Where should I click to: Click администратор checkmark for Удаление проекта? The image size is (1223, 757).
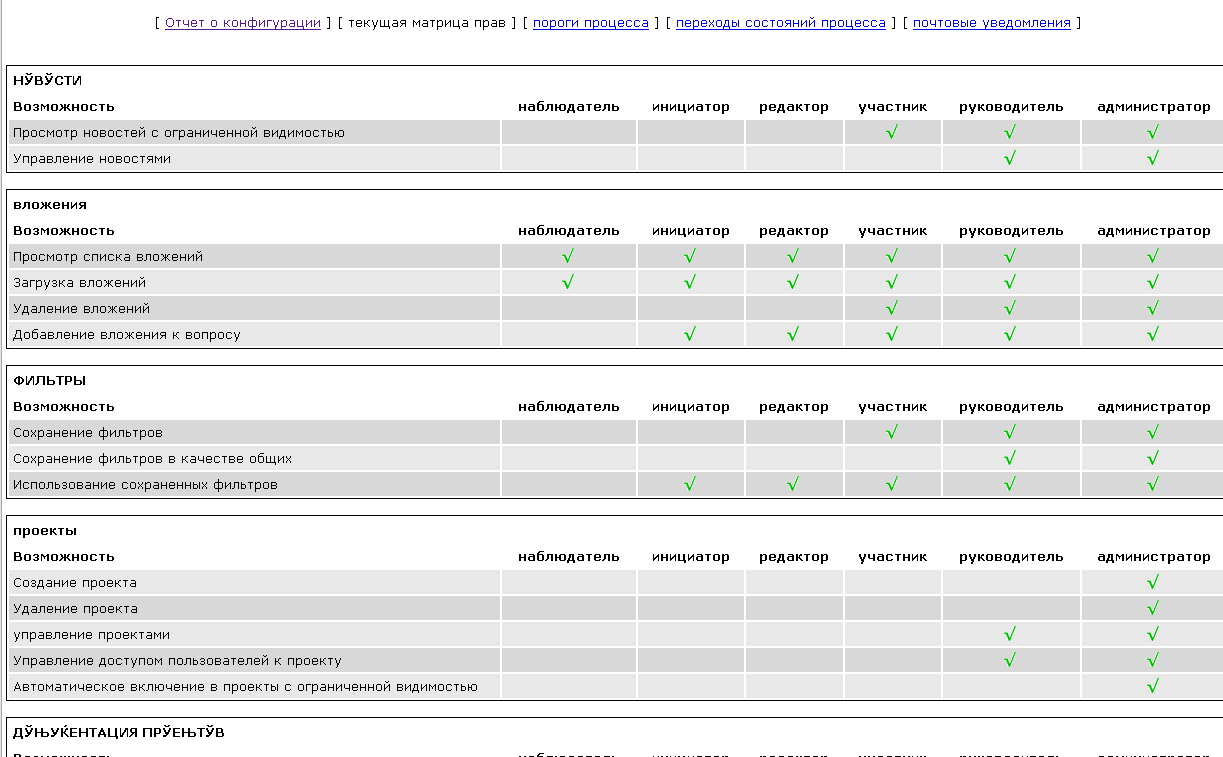tap(1153, 608)
